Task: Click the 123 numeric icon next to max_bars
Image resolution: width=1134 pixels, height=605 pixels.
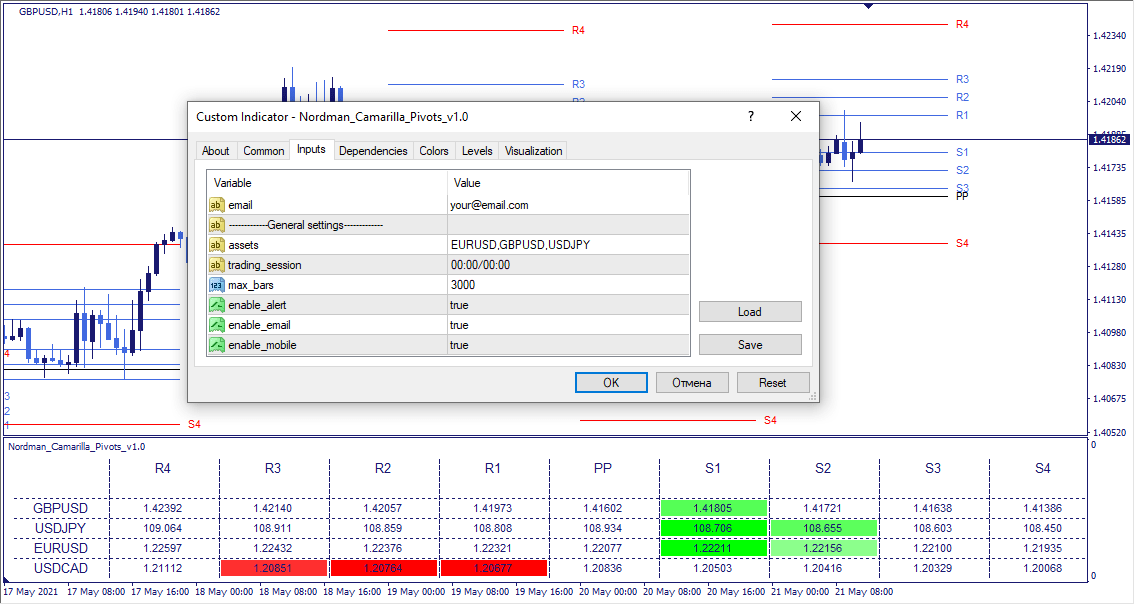Action: pos(216,284)
